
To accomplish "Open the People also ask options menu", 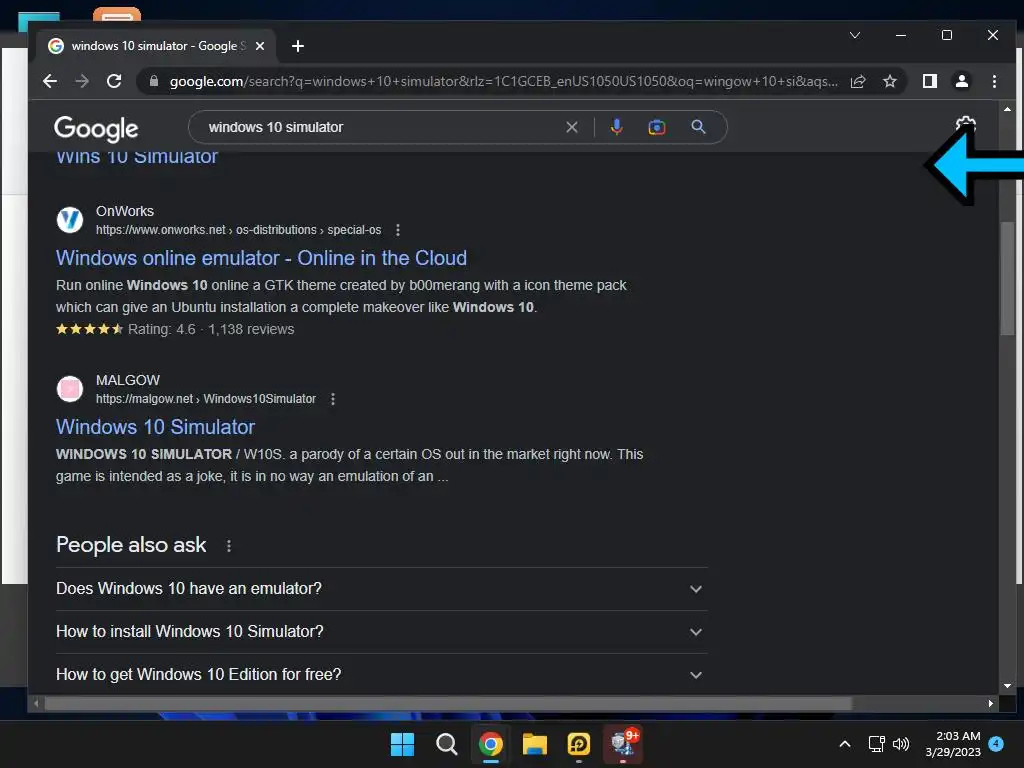I will (229, 546).
